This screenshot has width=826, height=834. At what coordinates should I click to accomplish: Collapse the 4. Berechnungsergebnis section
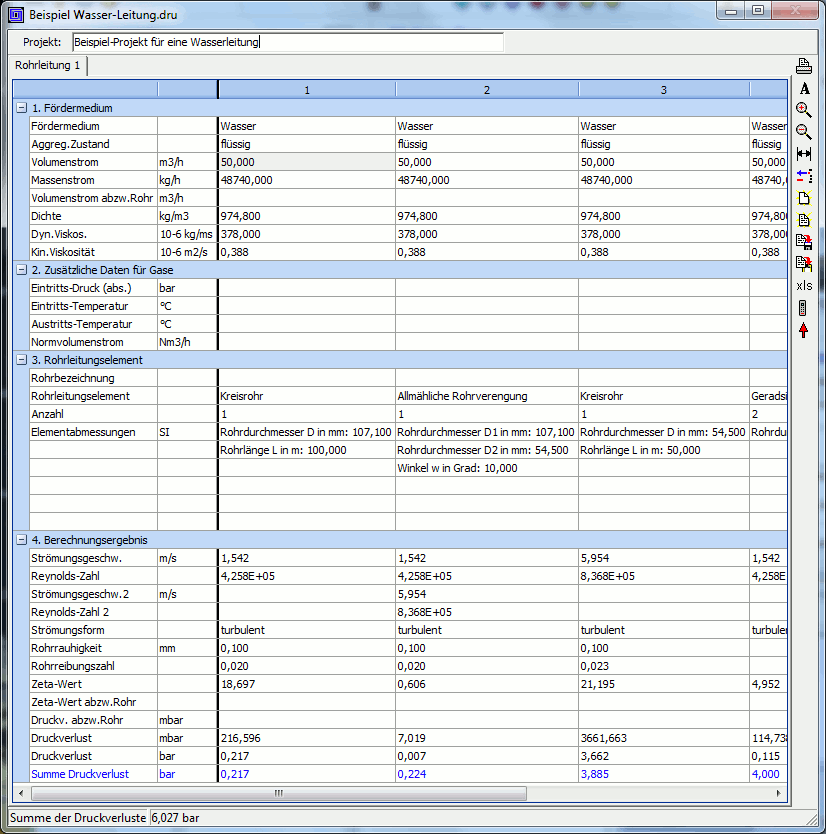click(21, 540)
